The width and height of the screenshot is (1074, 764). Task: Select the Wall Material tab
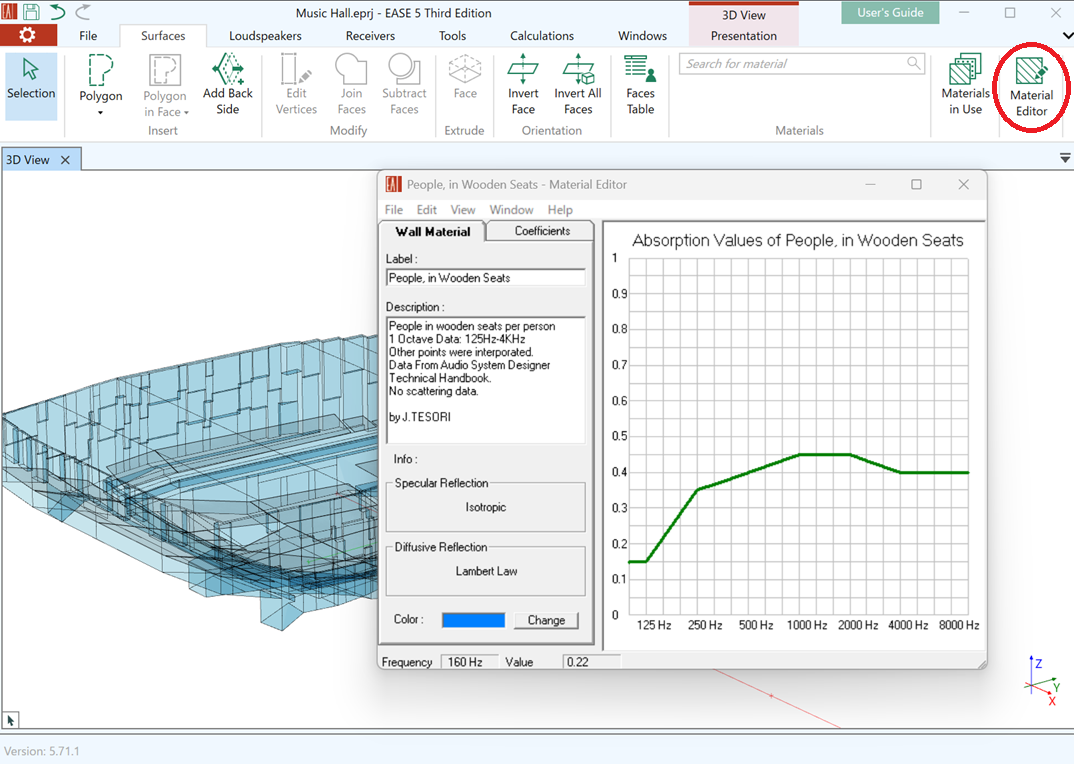(433, 232)
